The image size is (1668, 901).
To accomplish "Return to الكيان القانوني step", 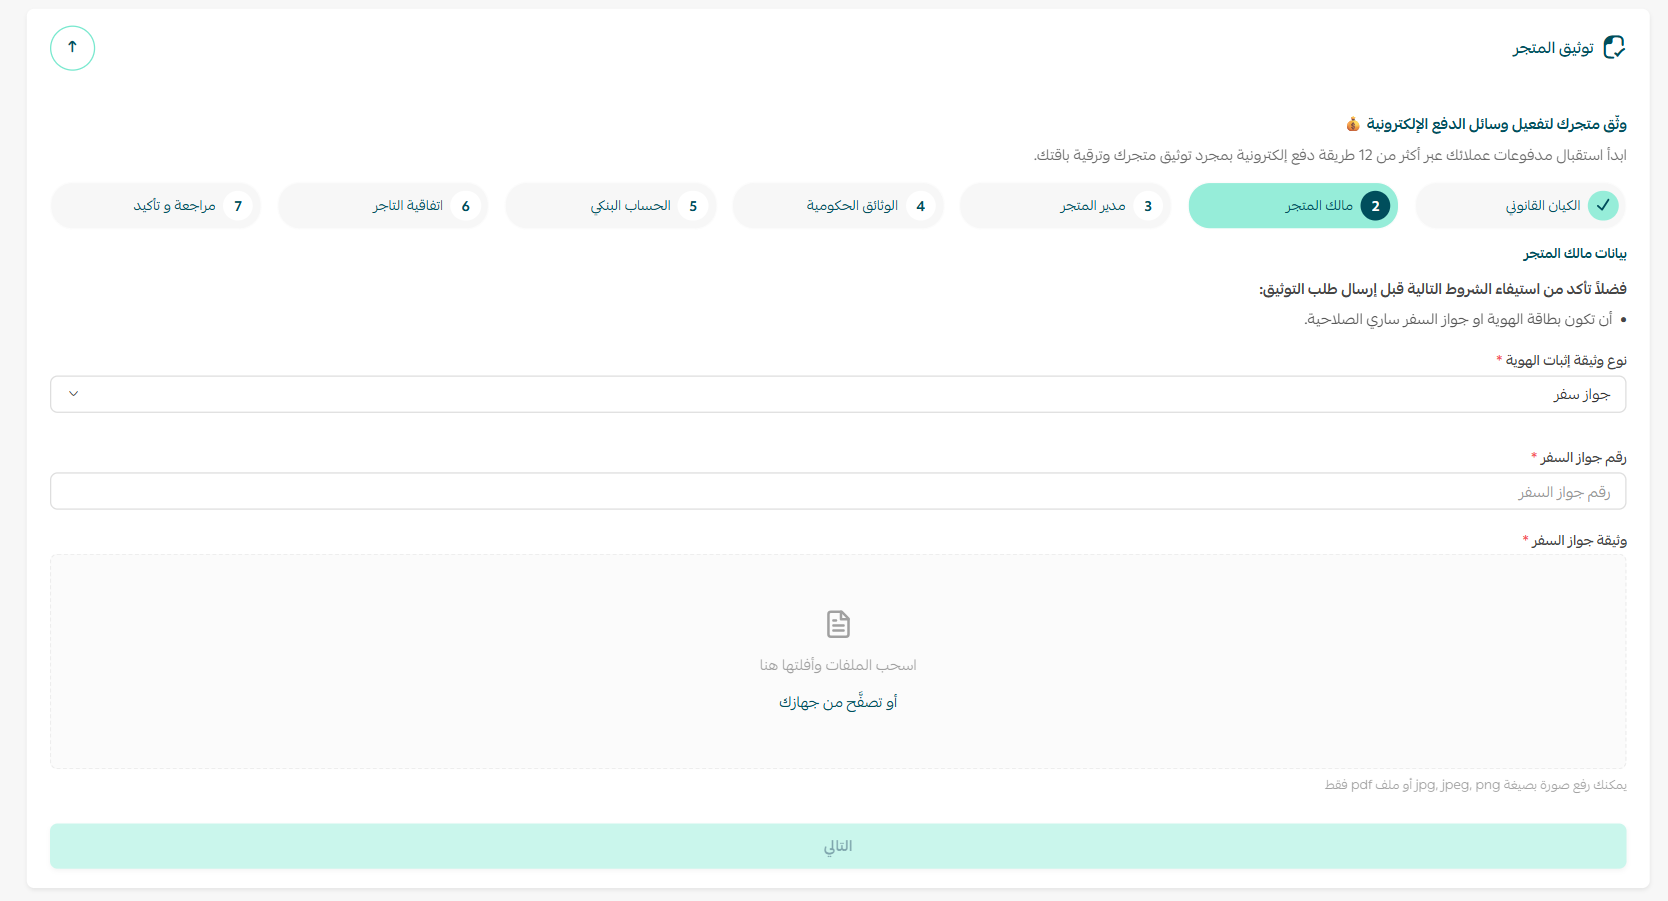I will pos(1542,206).
